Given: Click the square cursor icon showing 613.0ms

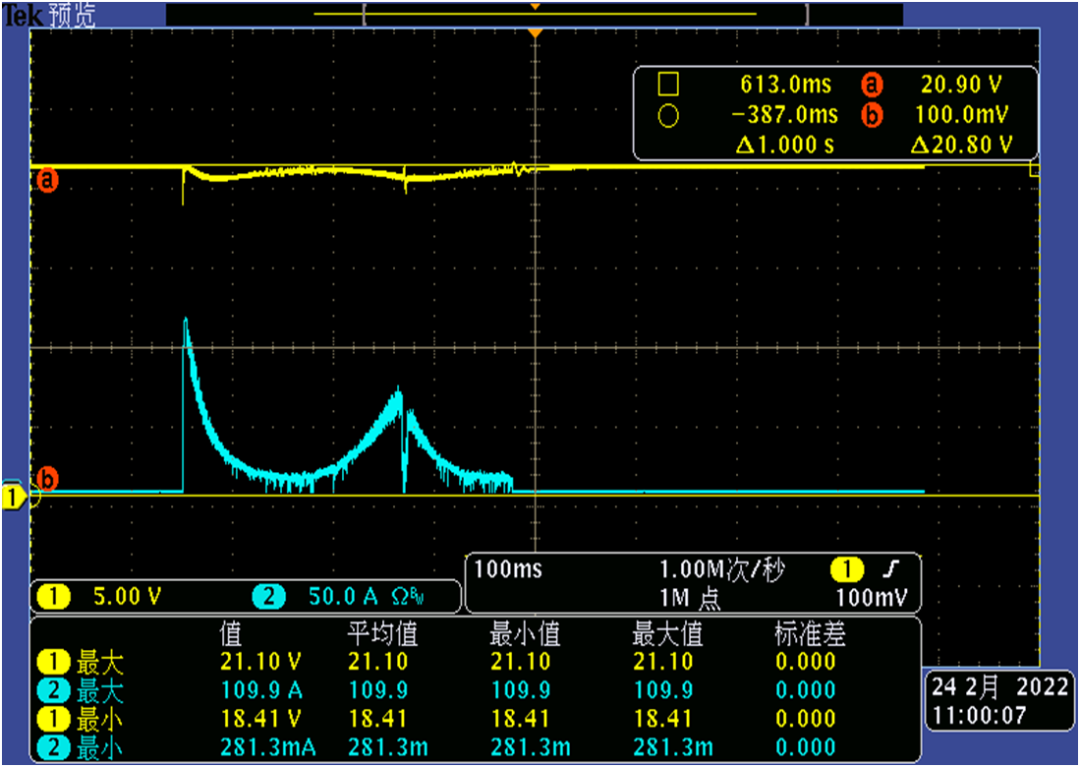Looking at the screenshot, I should 667,86.
